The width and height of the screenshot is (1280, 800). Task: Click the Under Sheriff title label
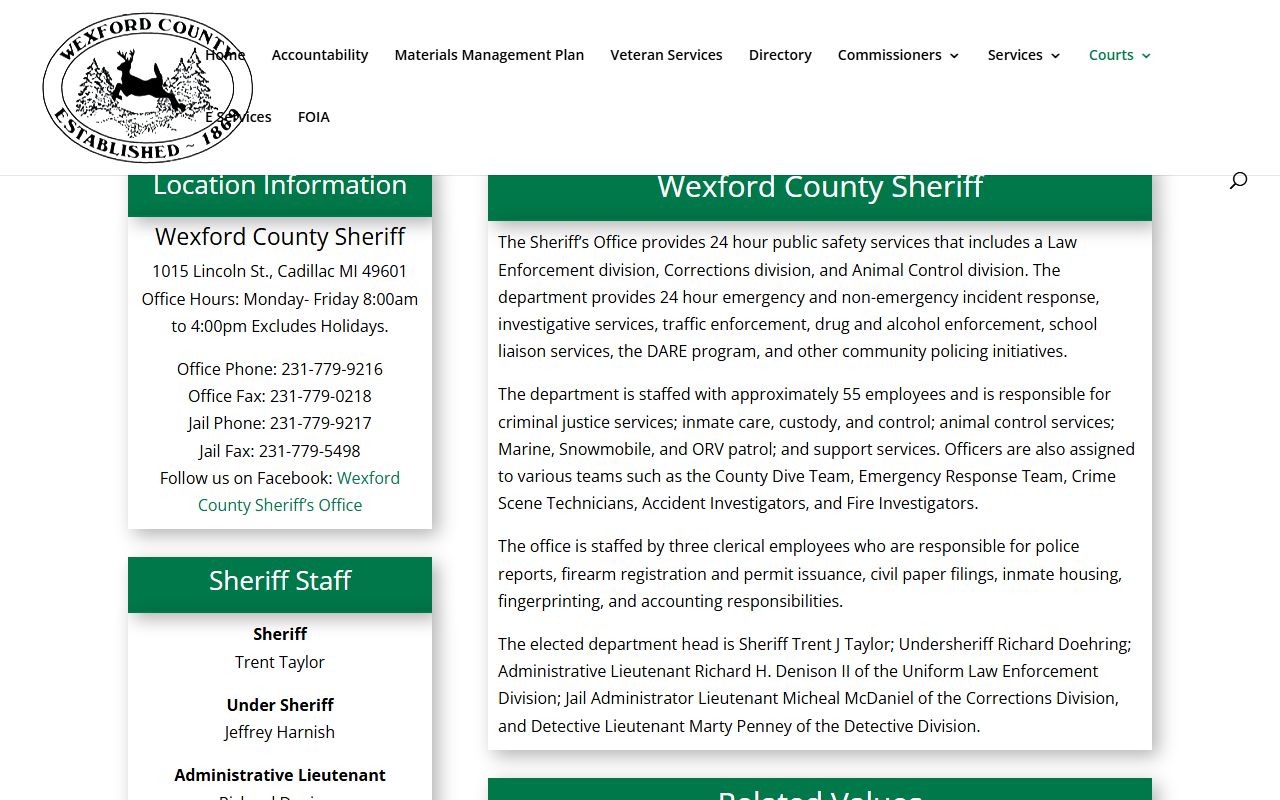(x=280, y=705)
